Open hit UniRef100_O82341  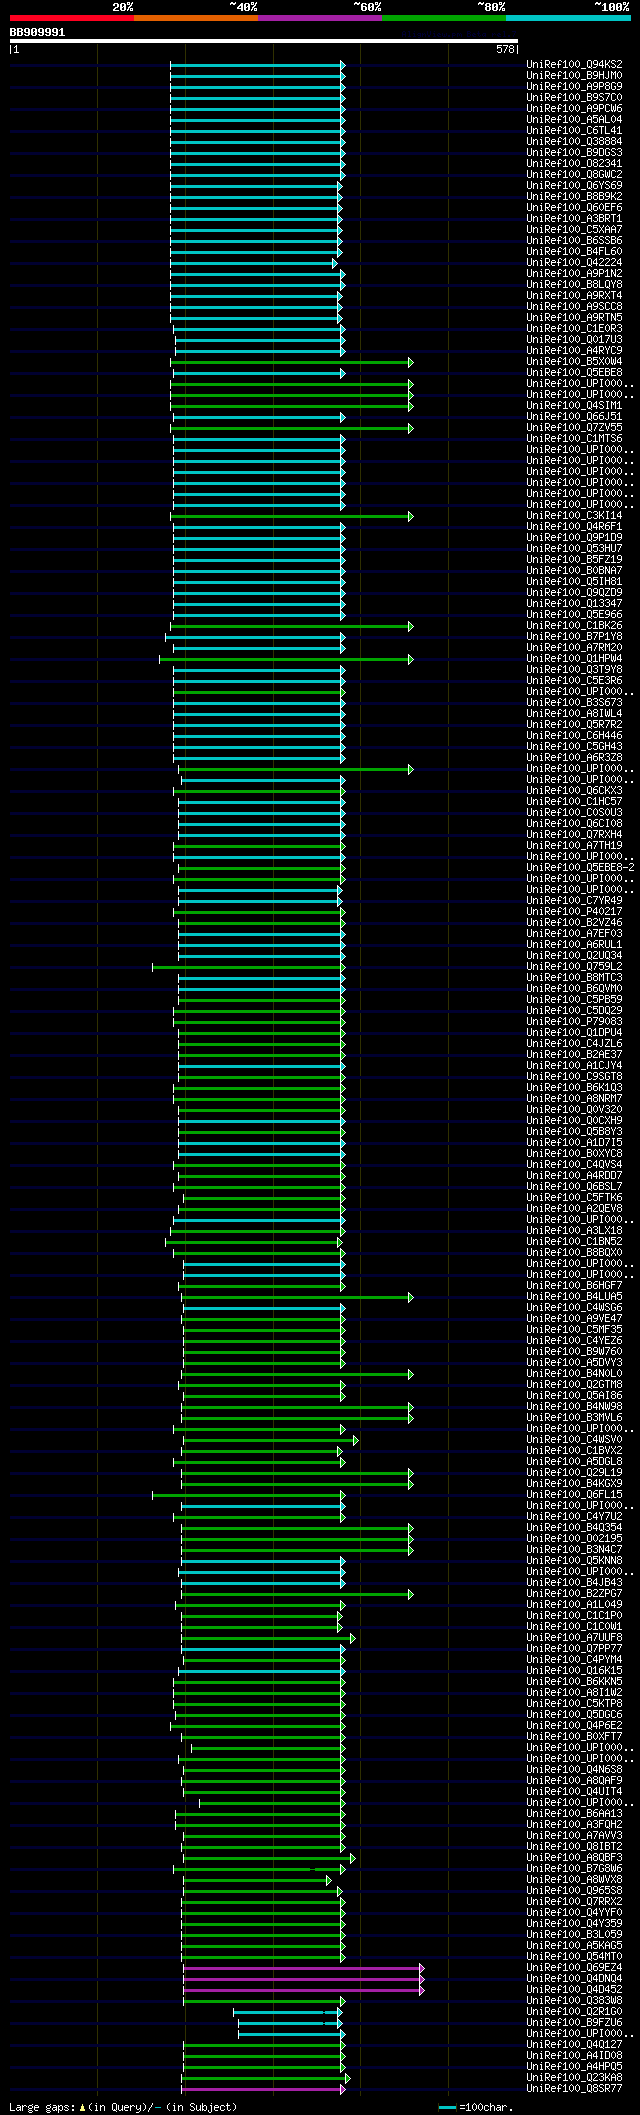574,163
